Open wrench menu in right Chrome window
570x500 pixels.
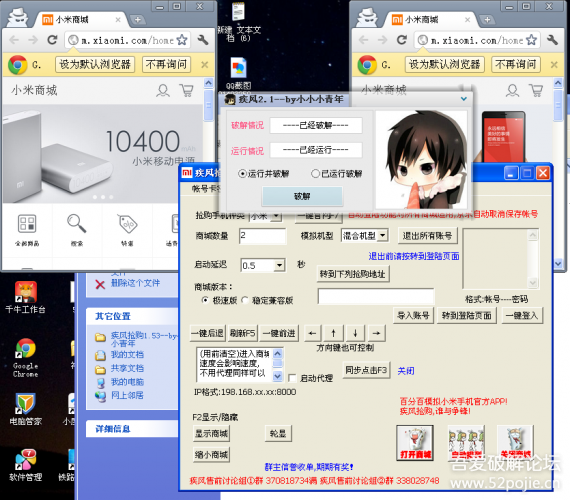tap(553, 40)
